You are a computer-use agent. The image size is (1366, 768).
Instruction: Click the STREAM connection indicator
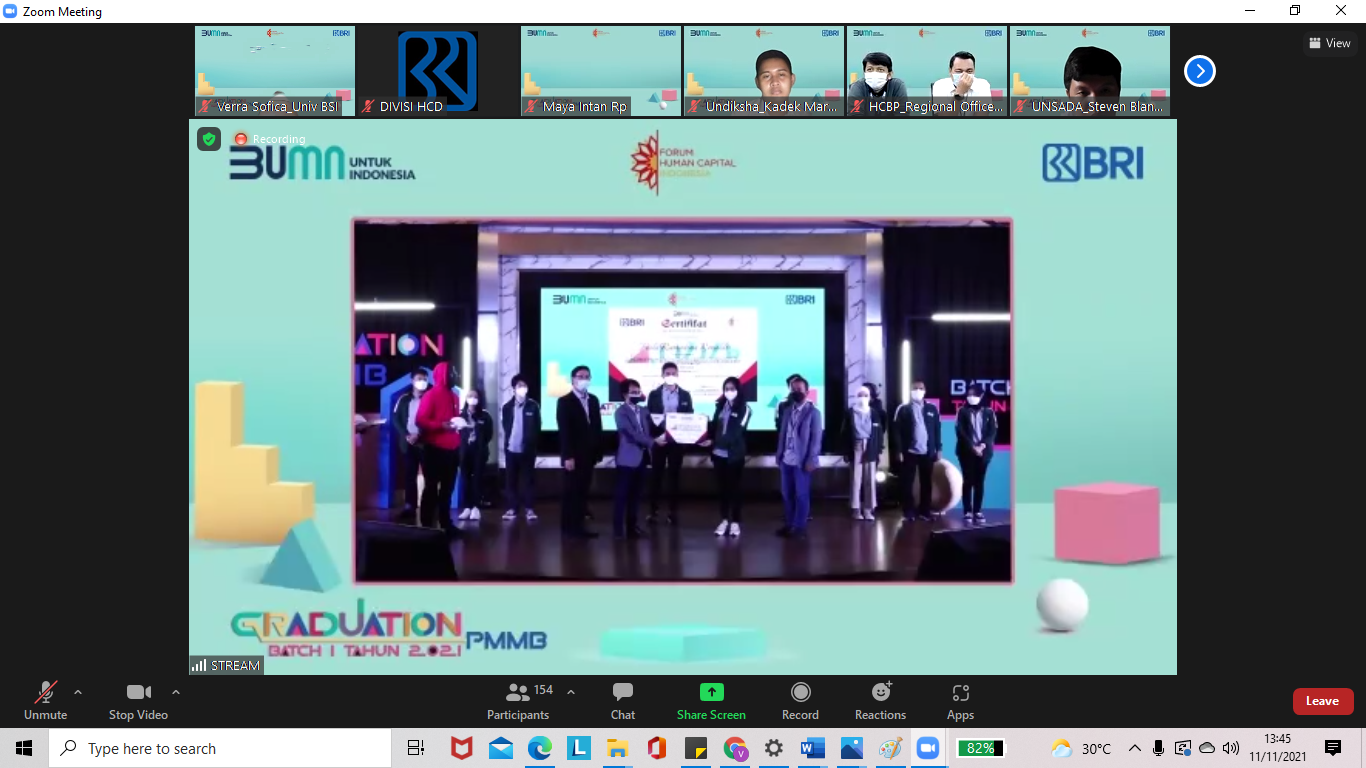coord(226,665)
